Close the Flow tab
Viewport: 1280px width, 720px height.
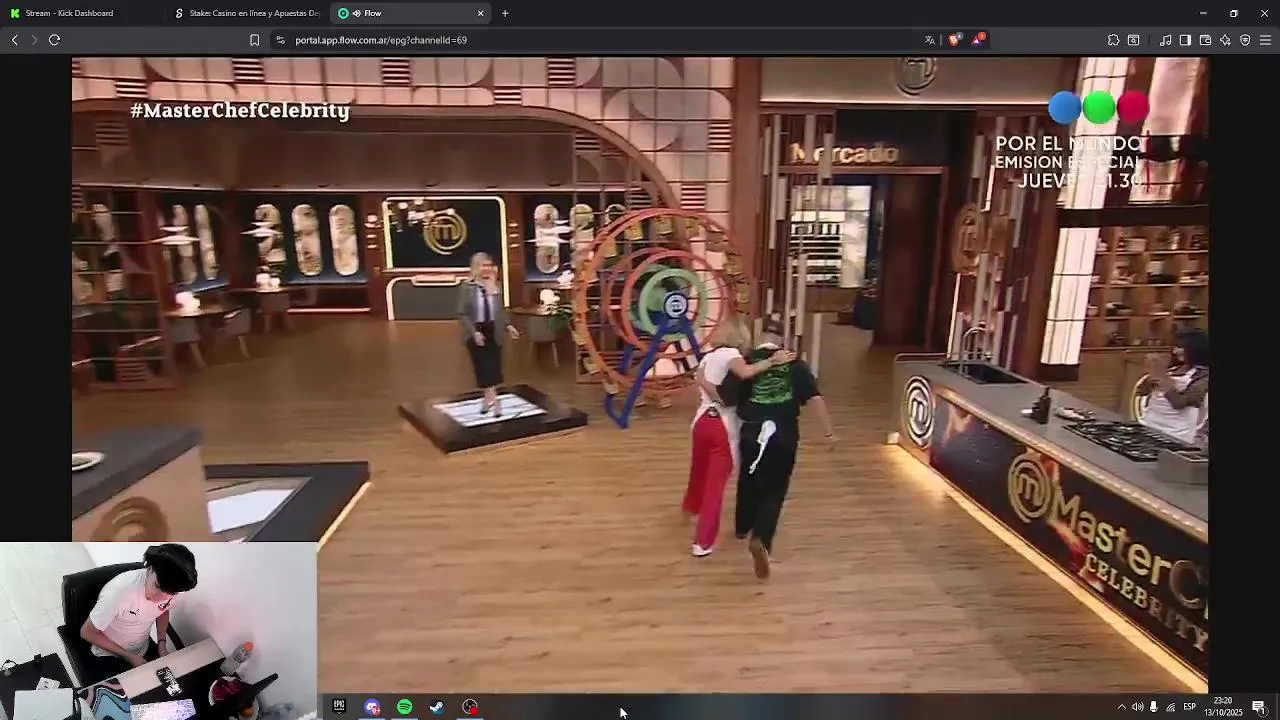(480, 13)
